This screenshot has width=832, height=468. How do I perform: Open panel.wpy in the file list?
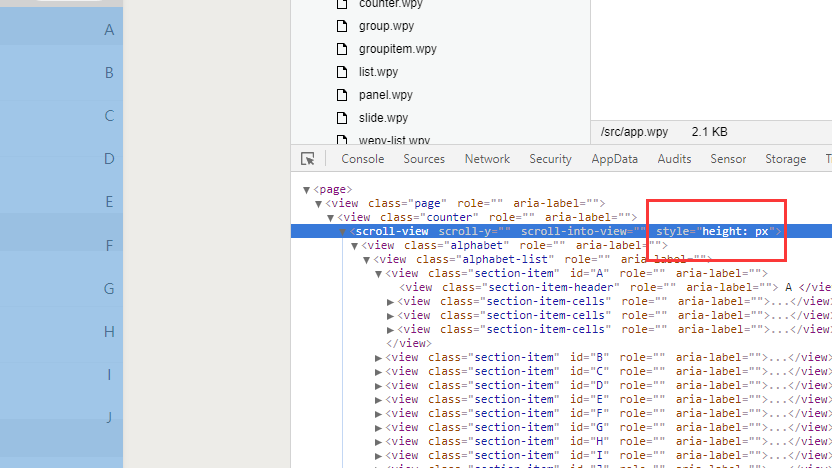pos(386,95)
